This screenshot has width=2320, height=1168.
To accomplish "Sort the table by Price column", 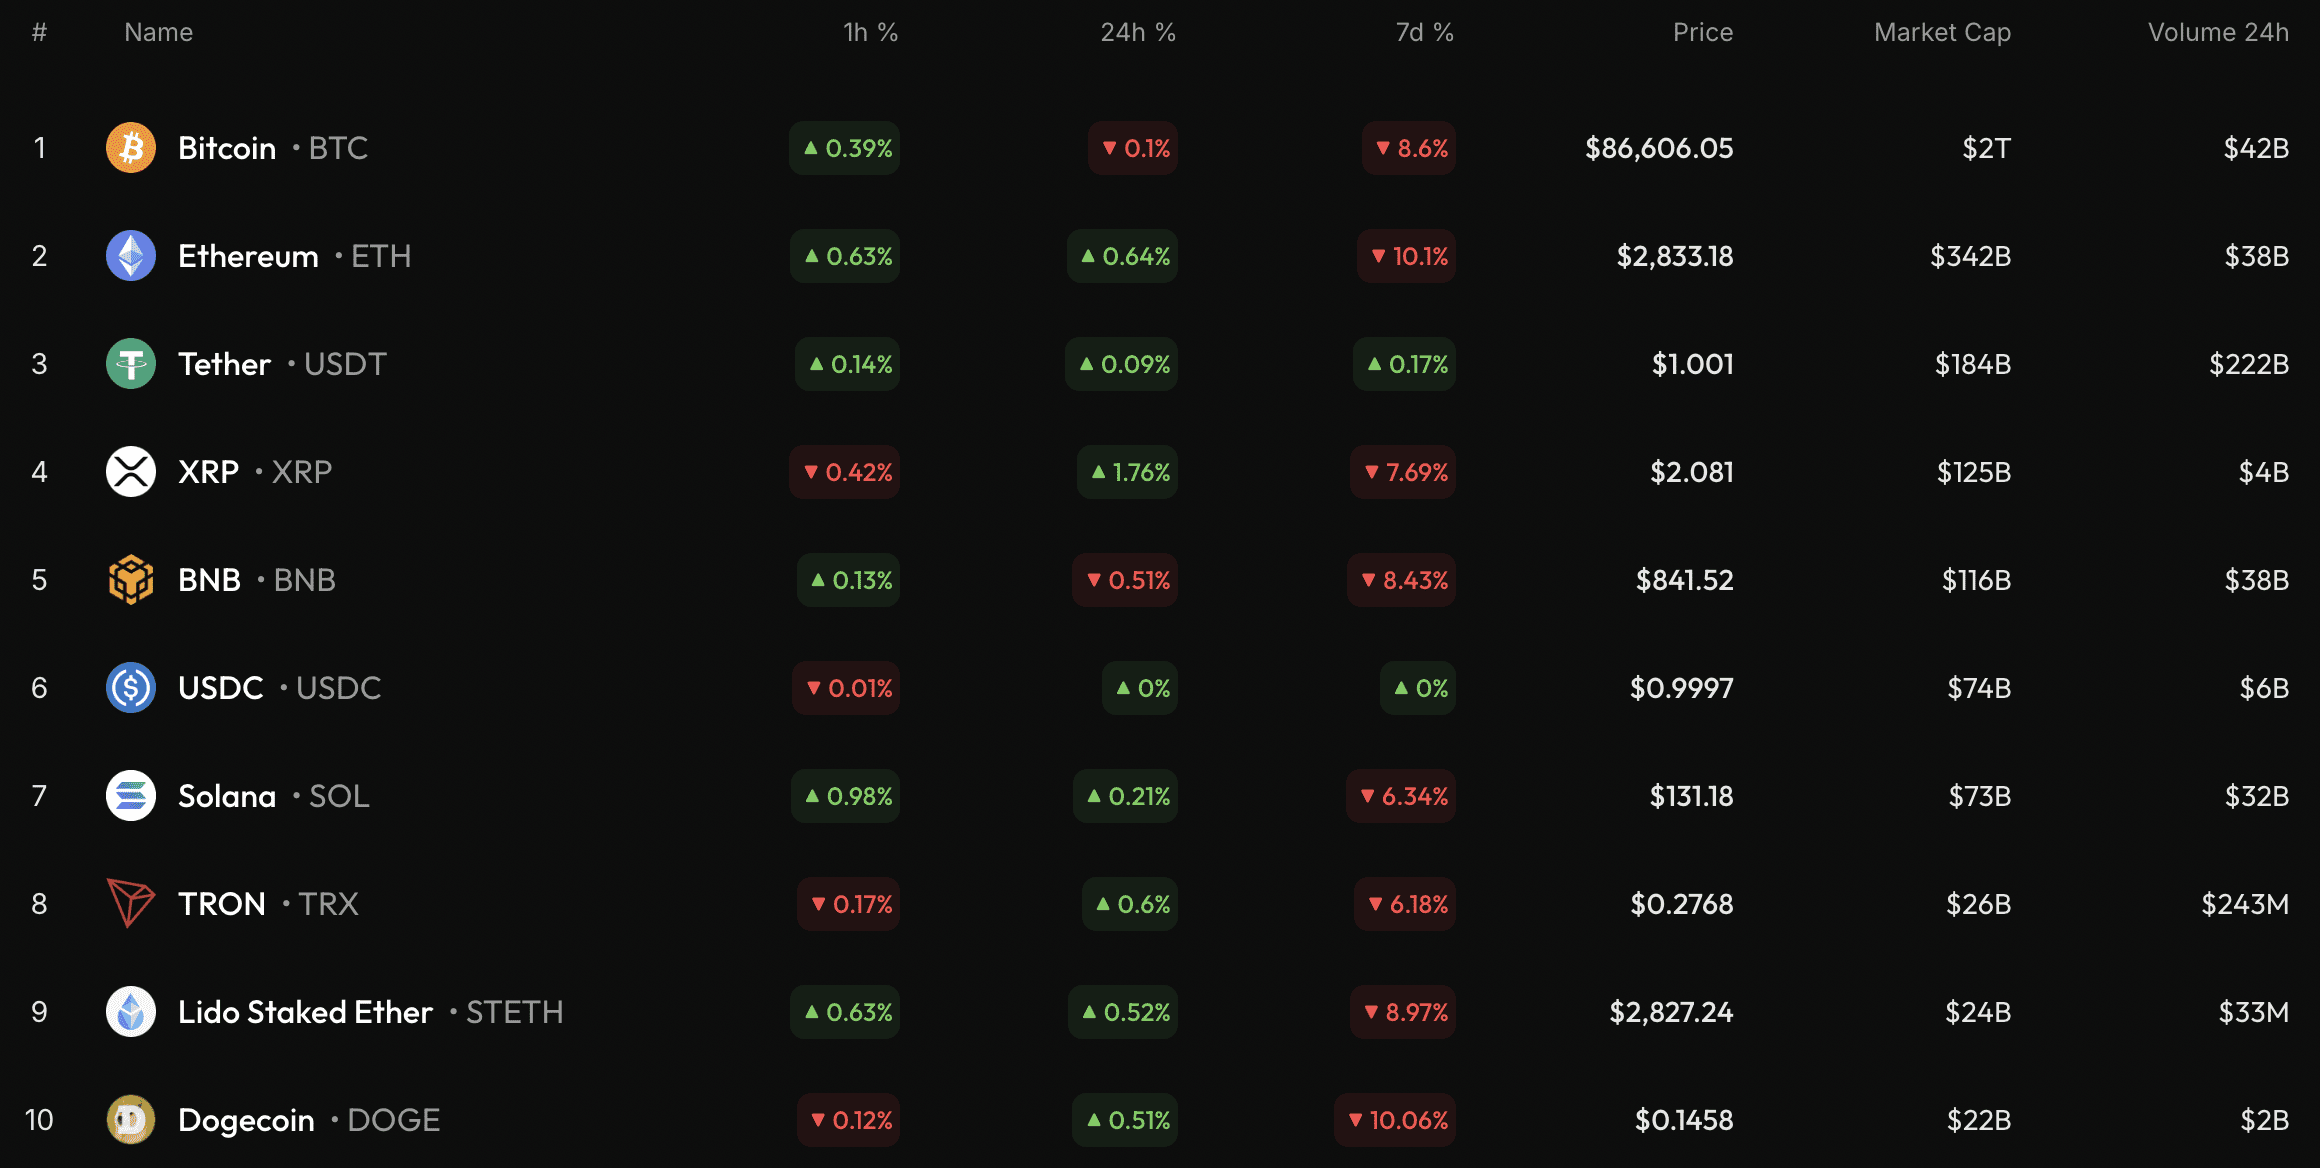I will 1704,32.
